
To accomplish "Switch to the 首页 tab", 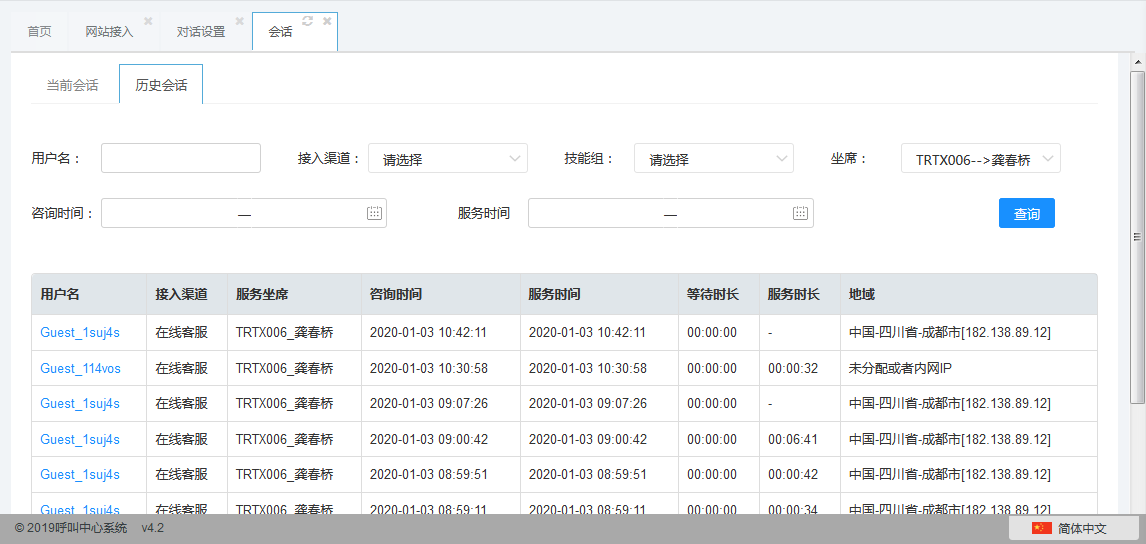I will coord(39,32).
